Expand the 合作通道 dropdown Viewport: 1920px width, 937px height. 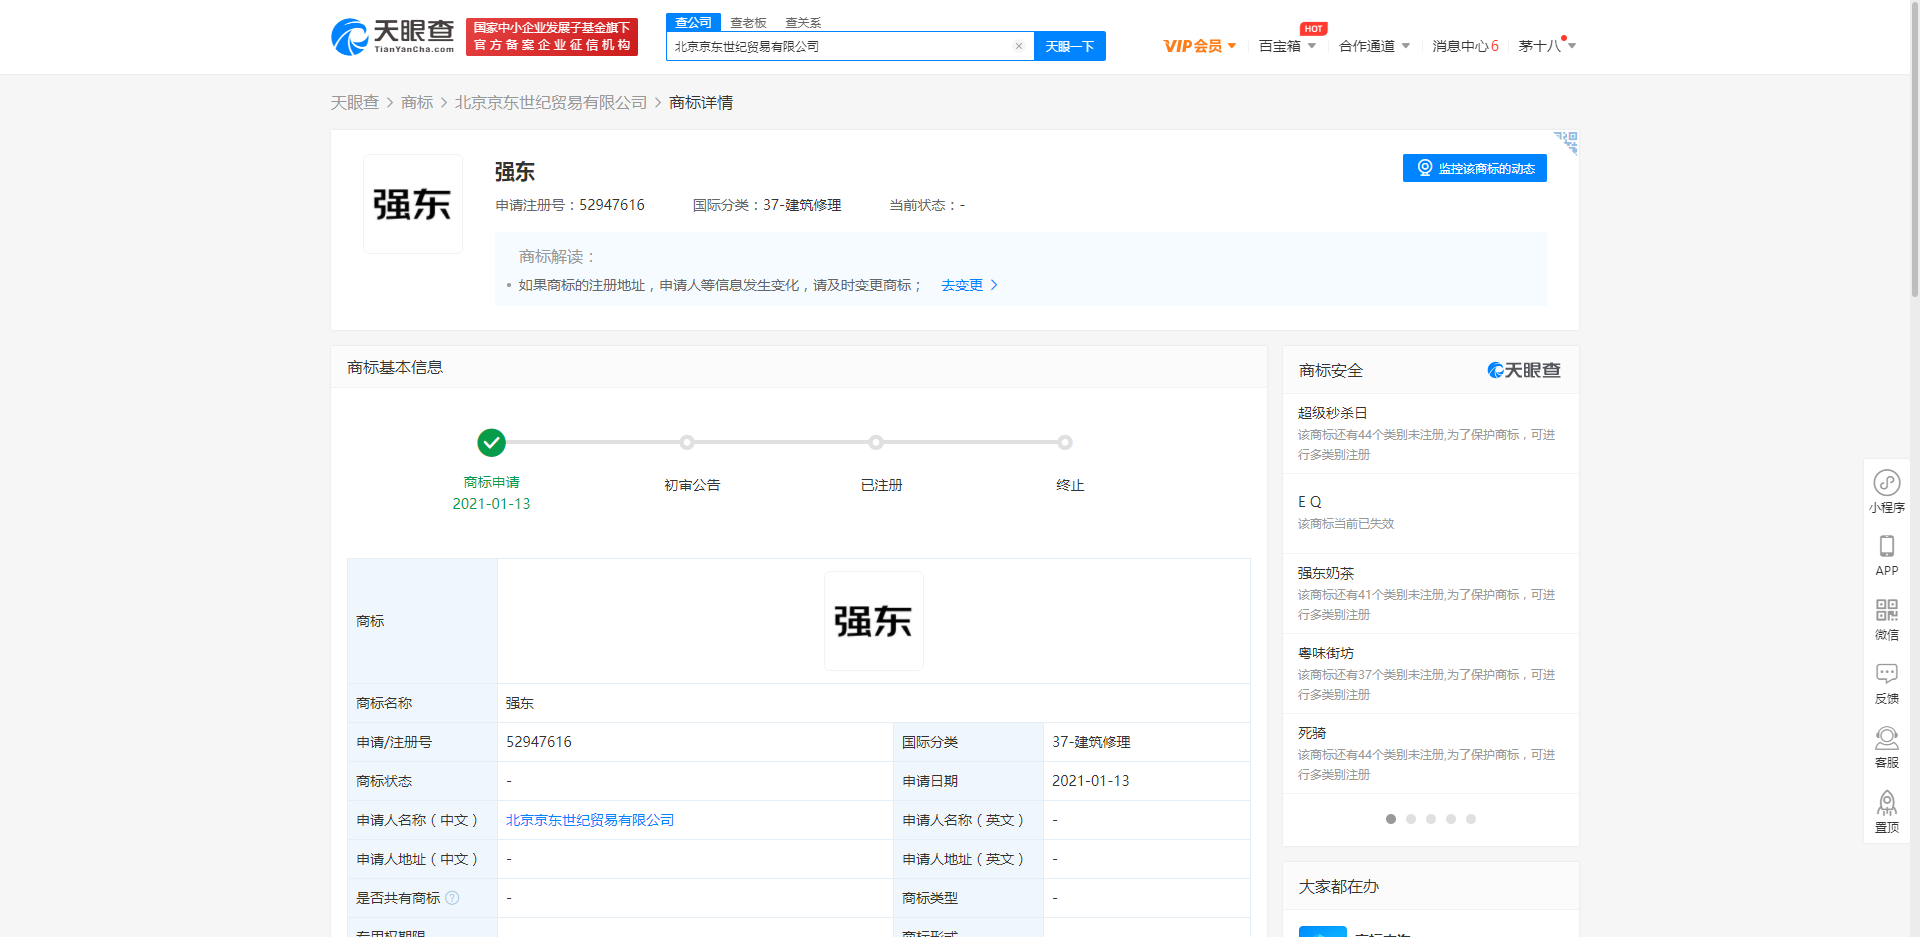click(x=1374, y=46)
